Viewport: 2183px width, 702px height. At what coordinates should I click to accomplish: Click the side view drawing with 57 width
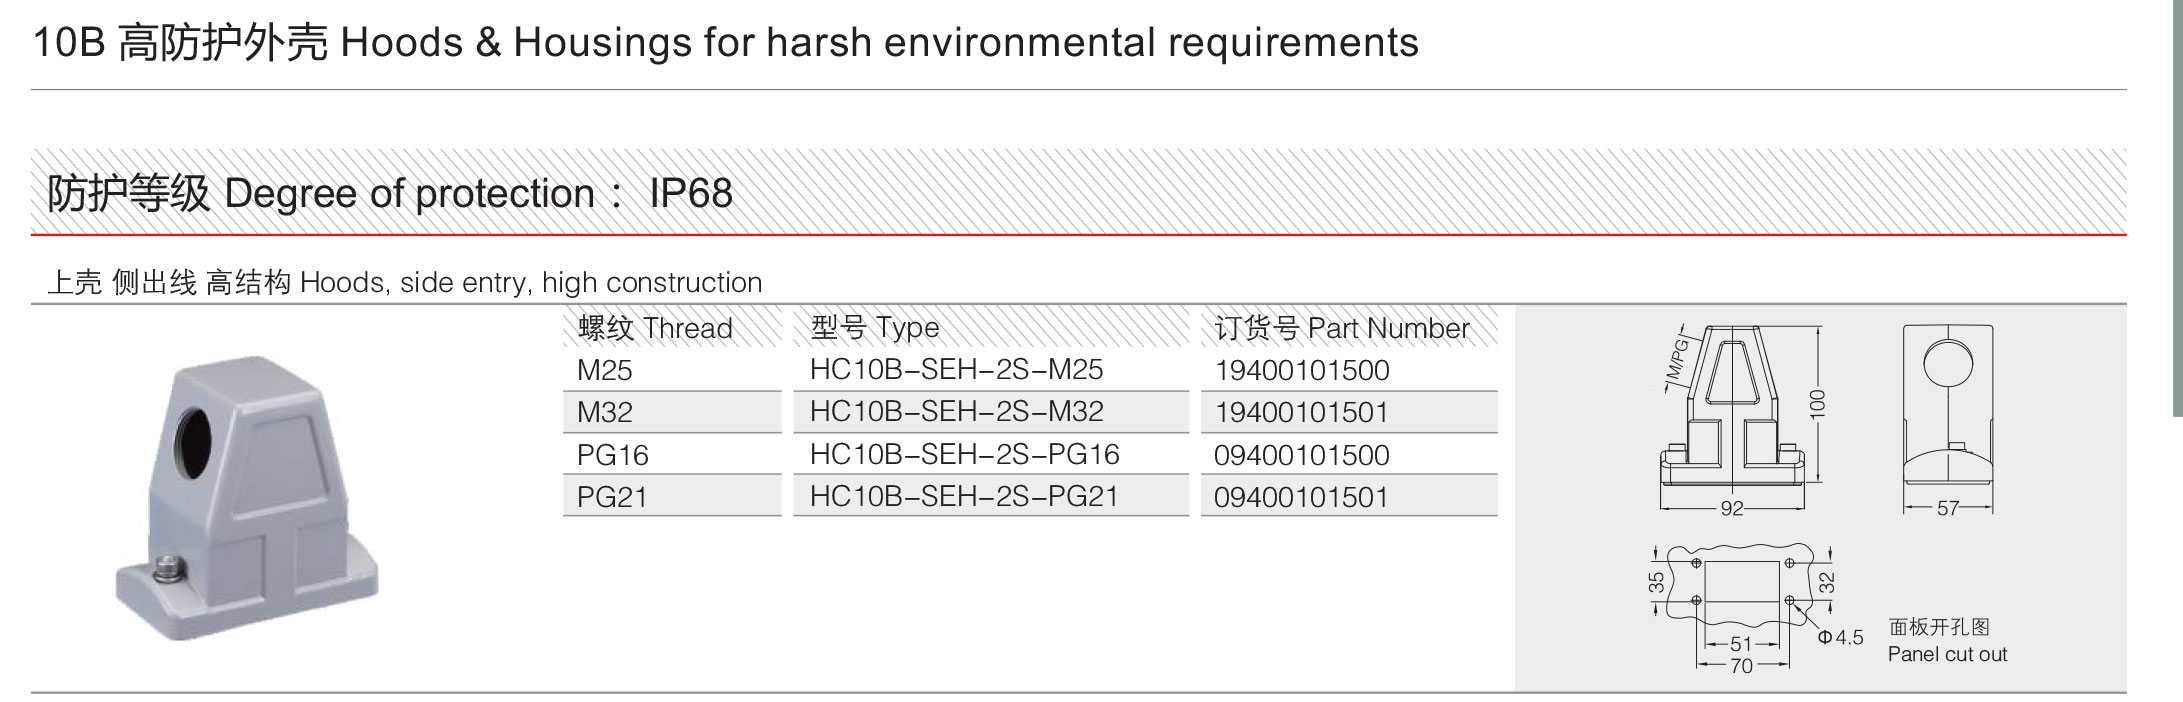pyautogui.click(x=1948, y=420)
